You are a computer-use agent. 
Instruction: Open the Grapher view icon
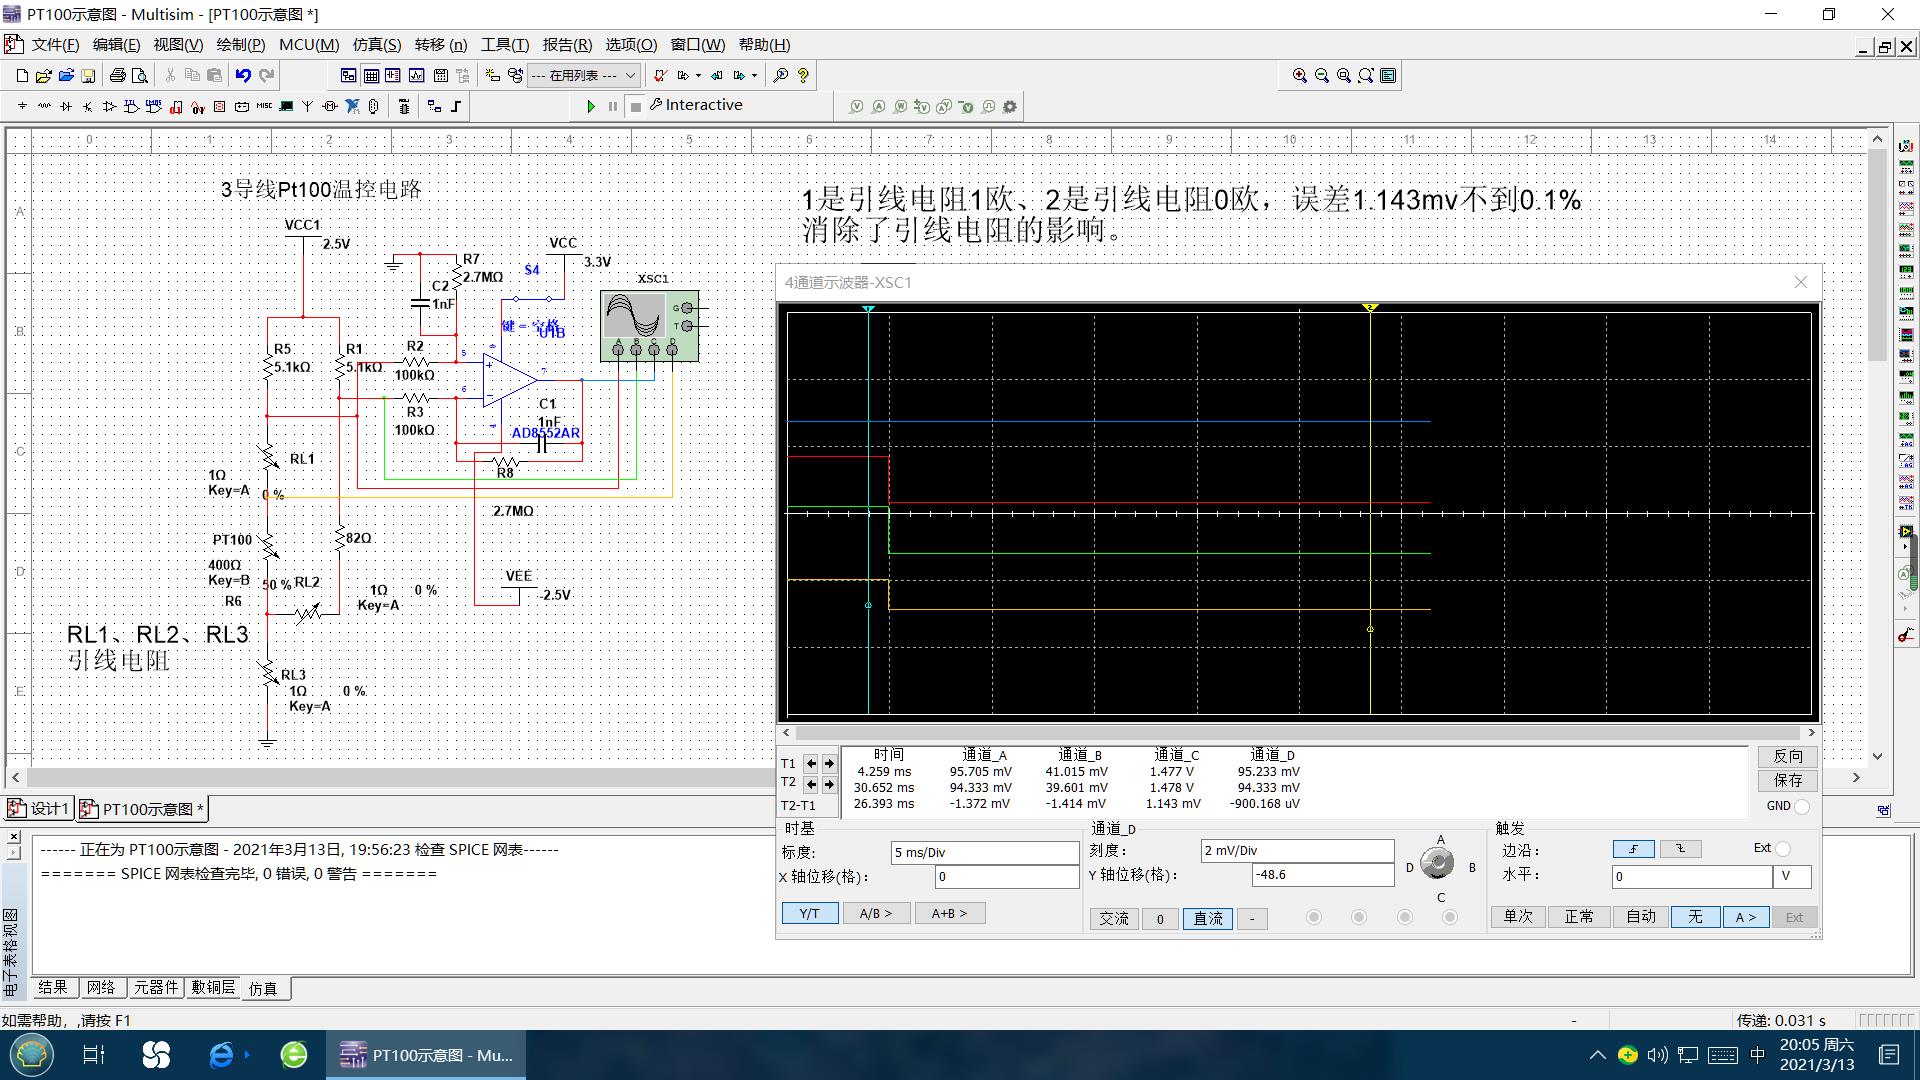(x=416, y=75)
